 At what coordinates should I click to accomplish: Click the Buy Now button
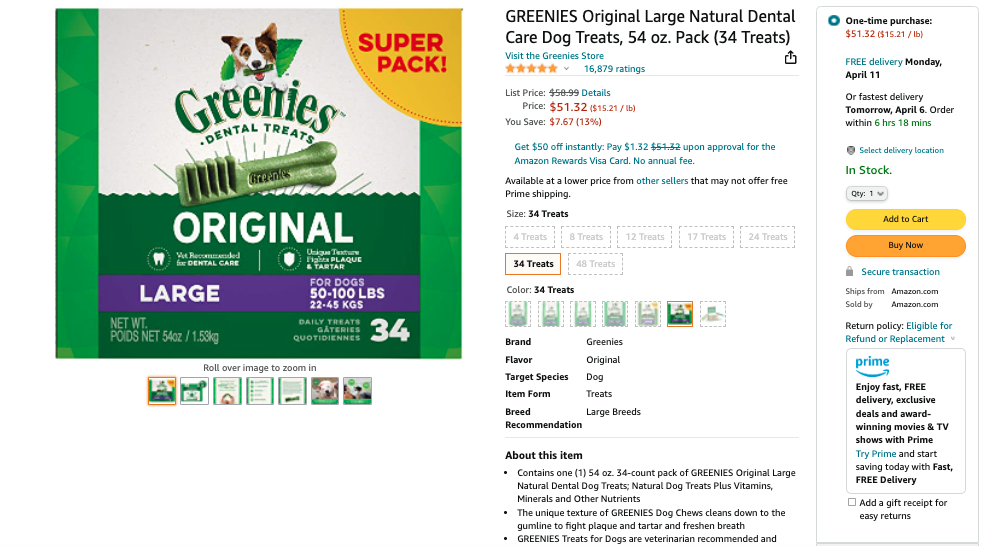(x=905, y=245)
